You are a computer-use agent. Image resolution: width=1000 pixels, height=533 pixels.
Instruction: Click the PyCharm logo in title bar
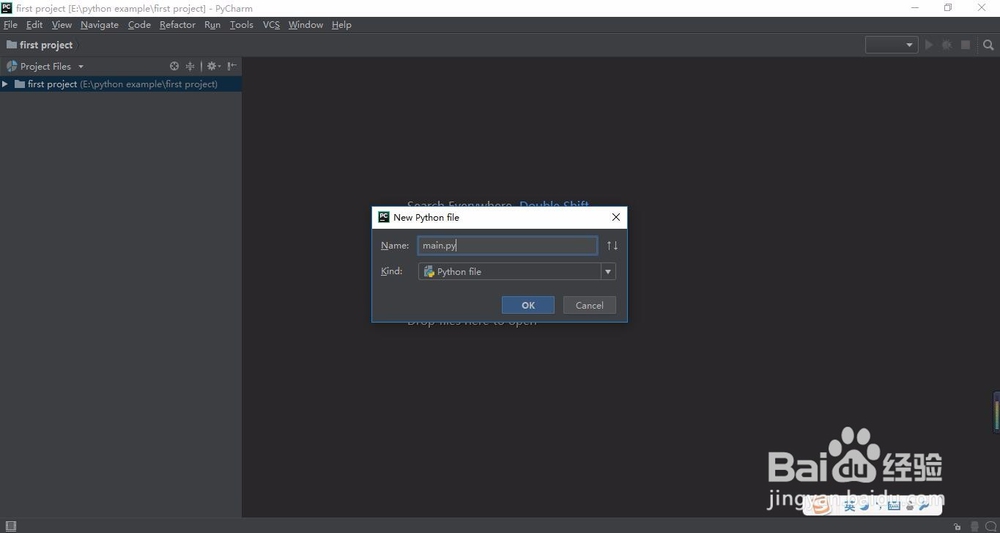(6, 8)
